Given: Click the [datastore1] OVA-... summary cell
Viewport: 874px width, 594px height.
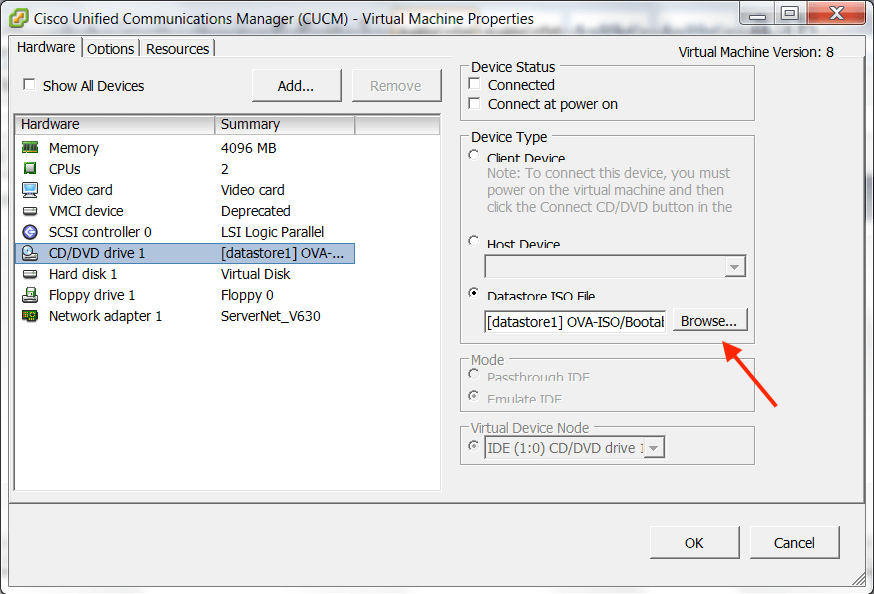Looking at the screenshot, I should point(283,253).
